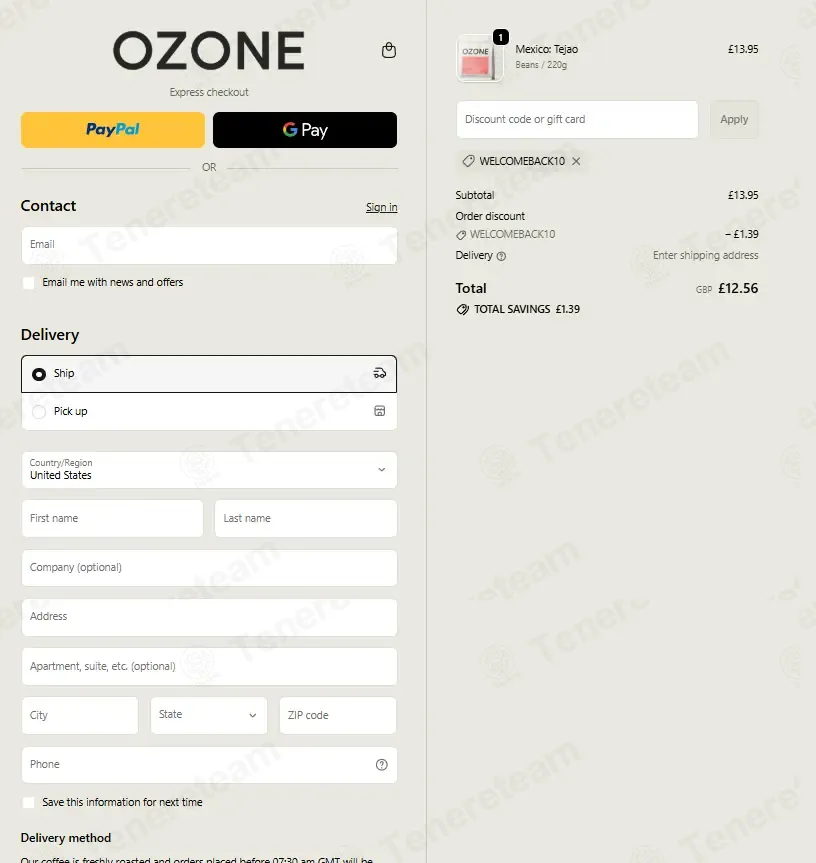The height and width of the screenshot is (863, 816).
Task: Check Save this information for next time
Action: [x=29, y=802]
